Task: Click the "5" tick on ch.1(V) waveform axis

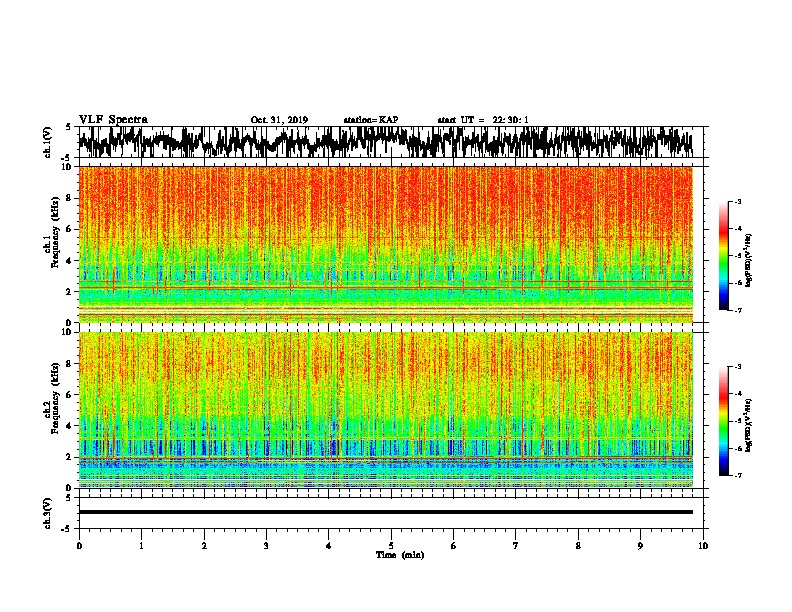Action: point(69,127)
